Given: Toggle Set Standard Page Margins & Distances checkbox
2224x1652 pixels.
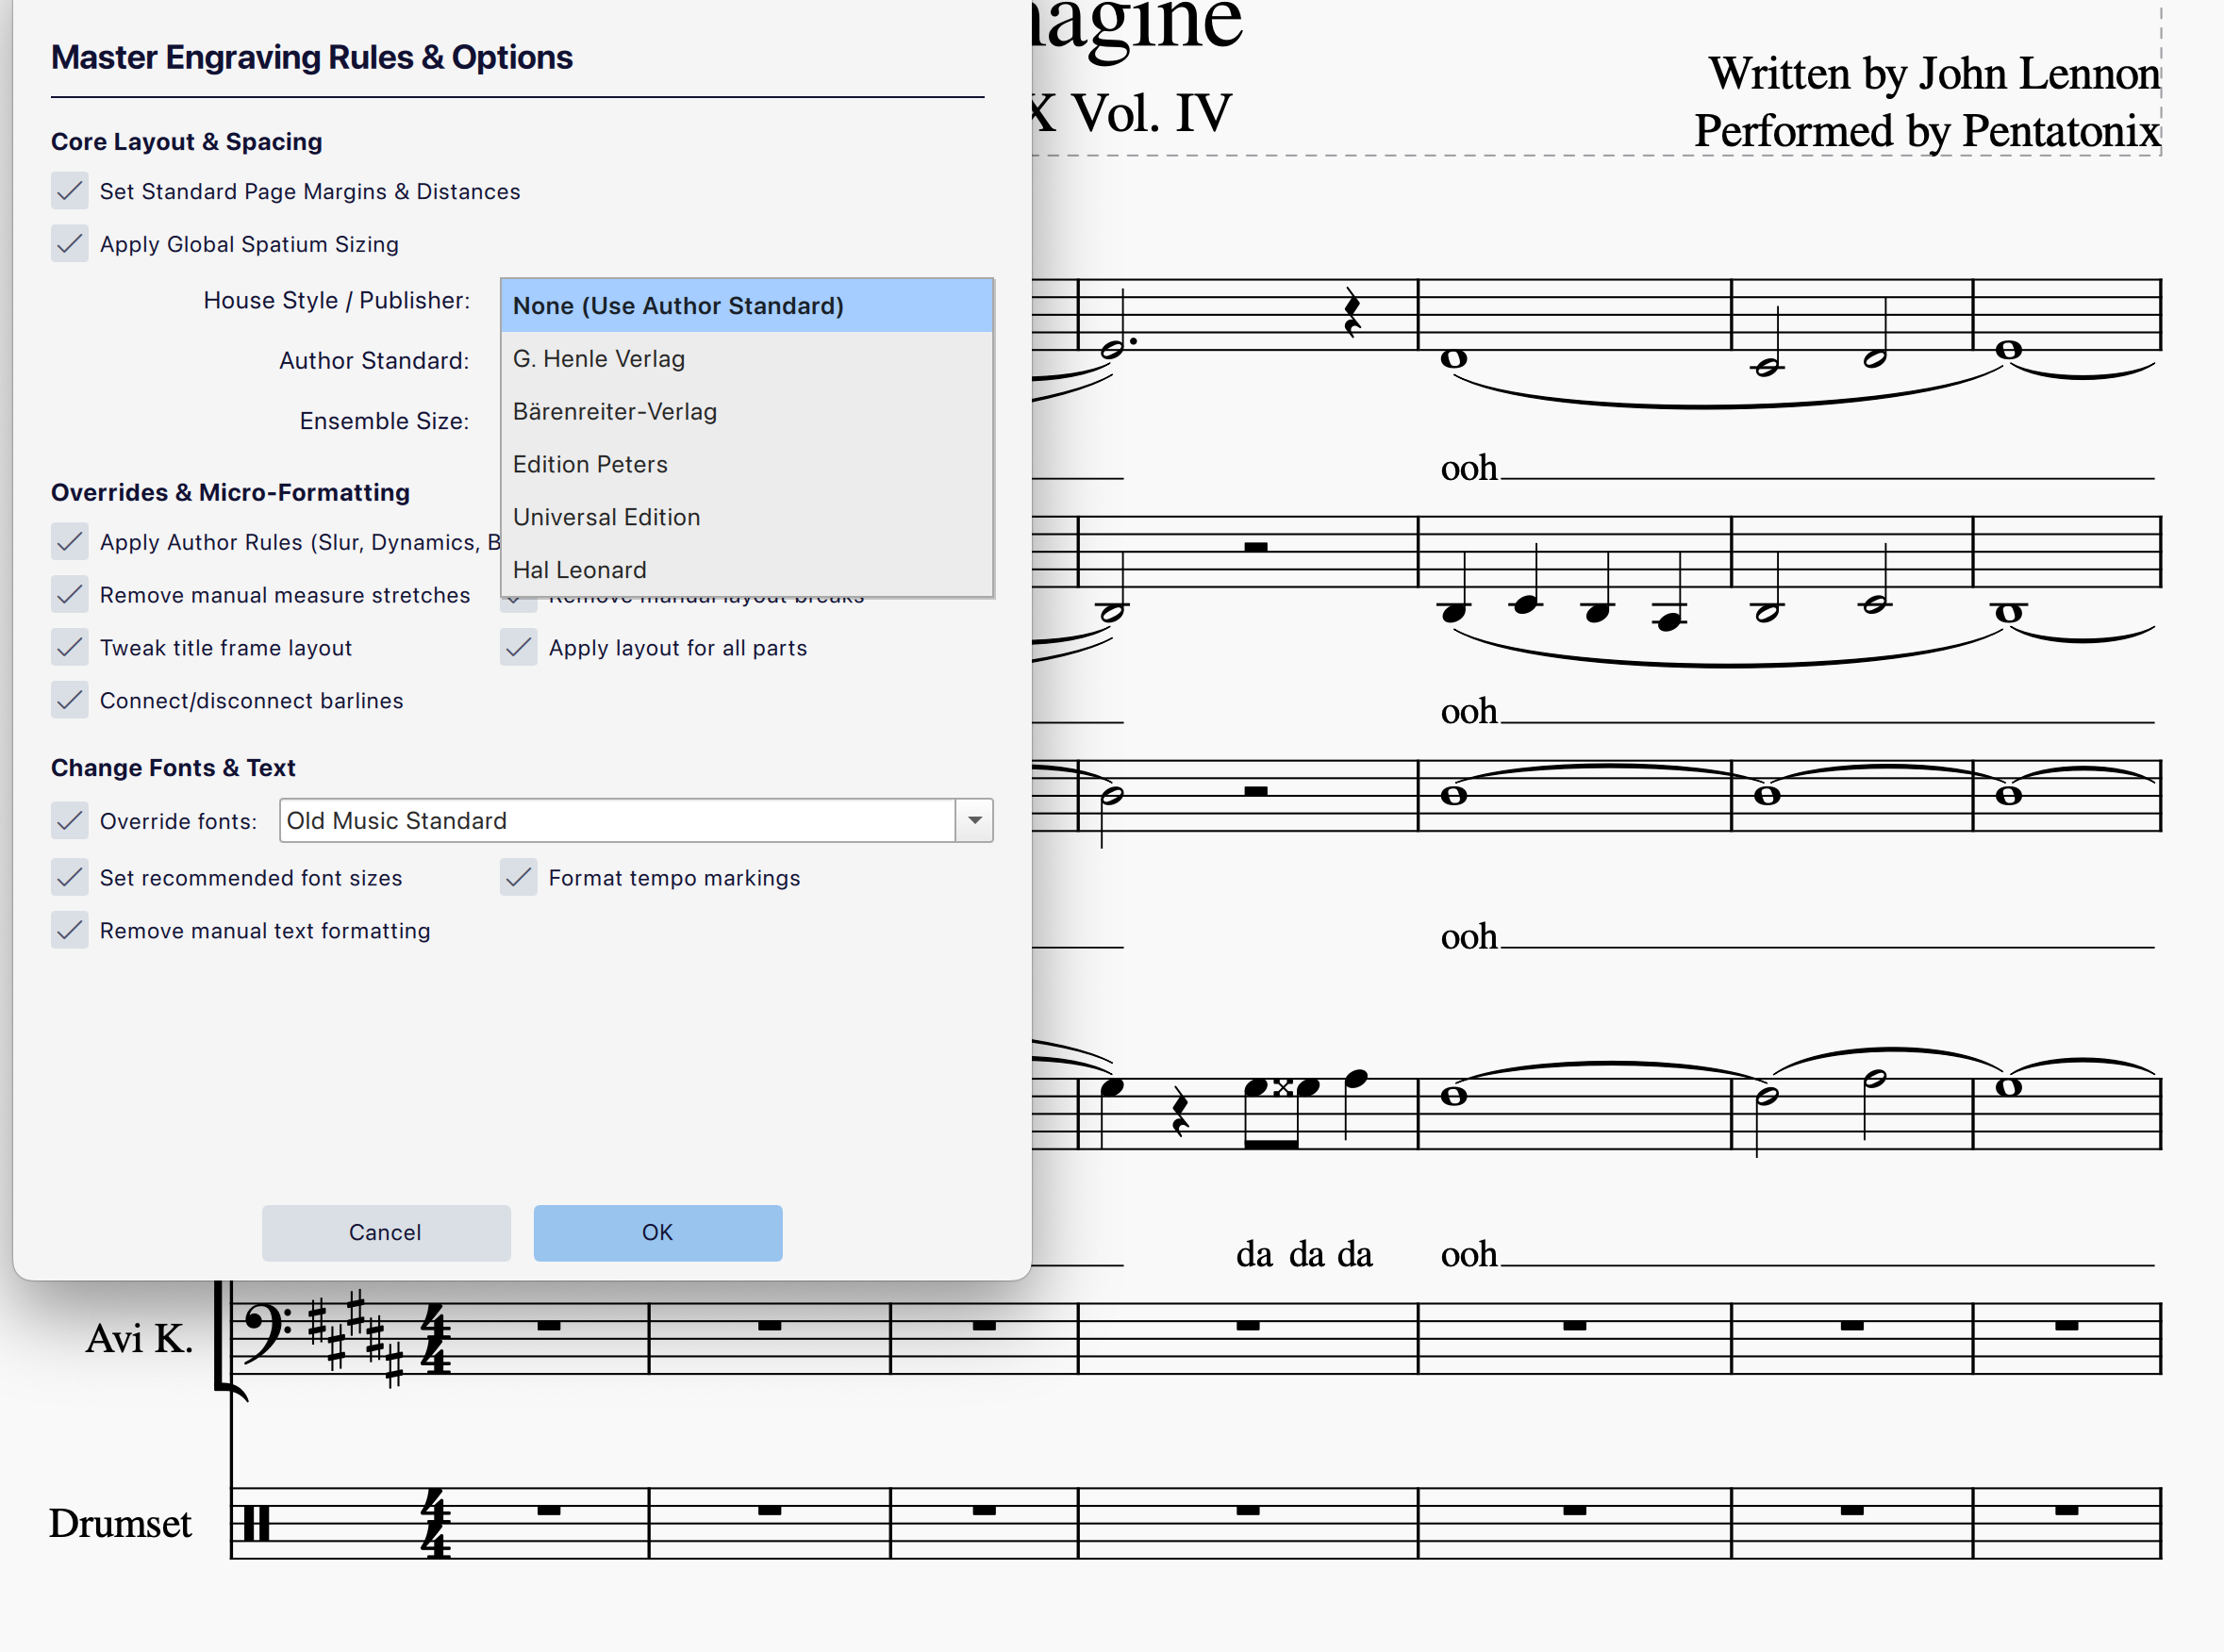Looking at the screenshot, I should pos(70,190).
